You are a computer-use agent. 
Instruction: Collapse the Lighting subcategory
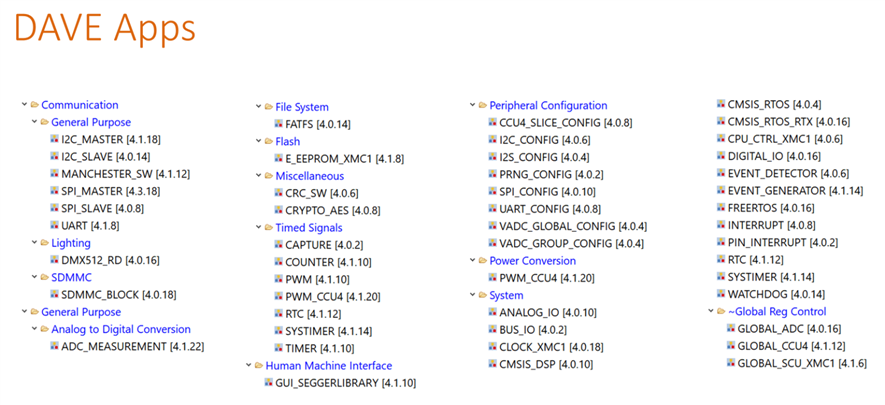tap(34, 243)
